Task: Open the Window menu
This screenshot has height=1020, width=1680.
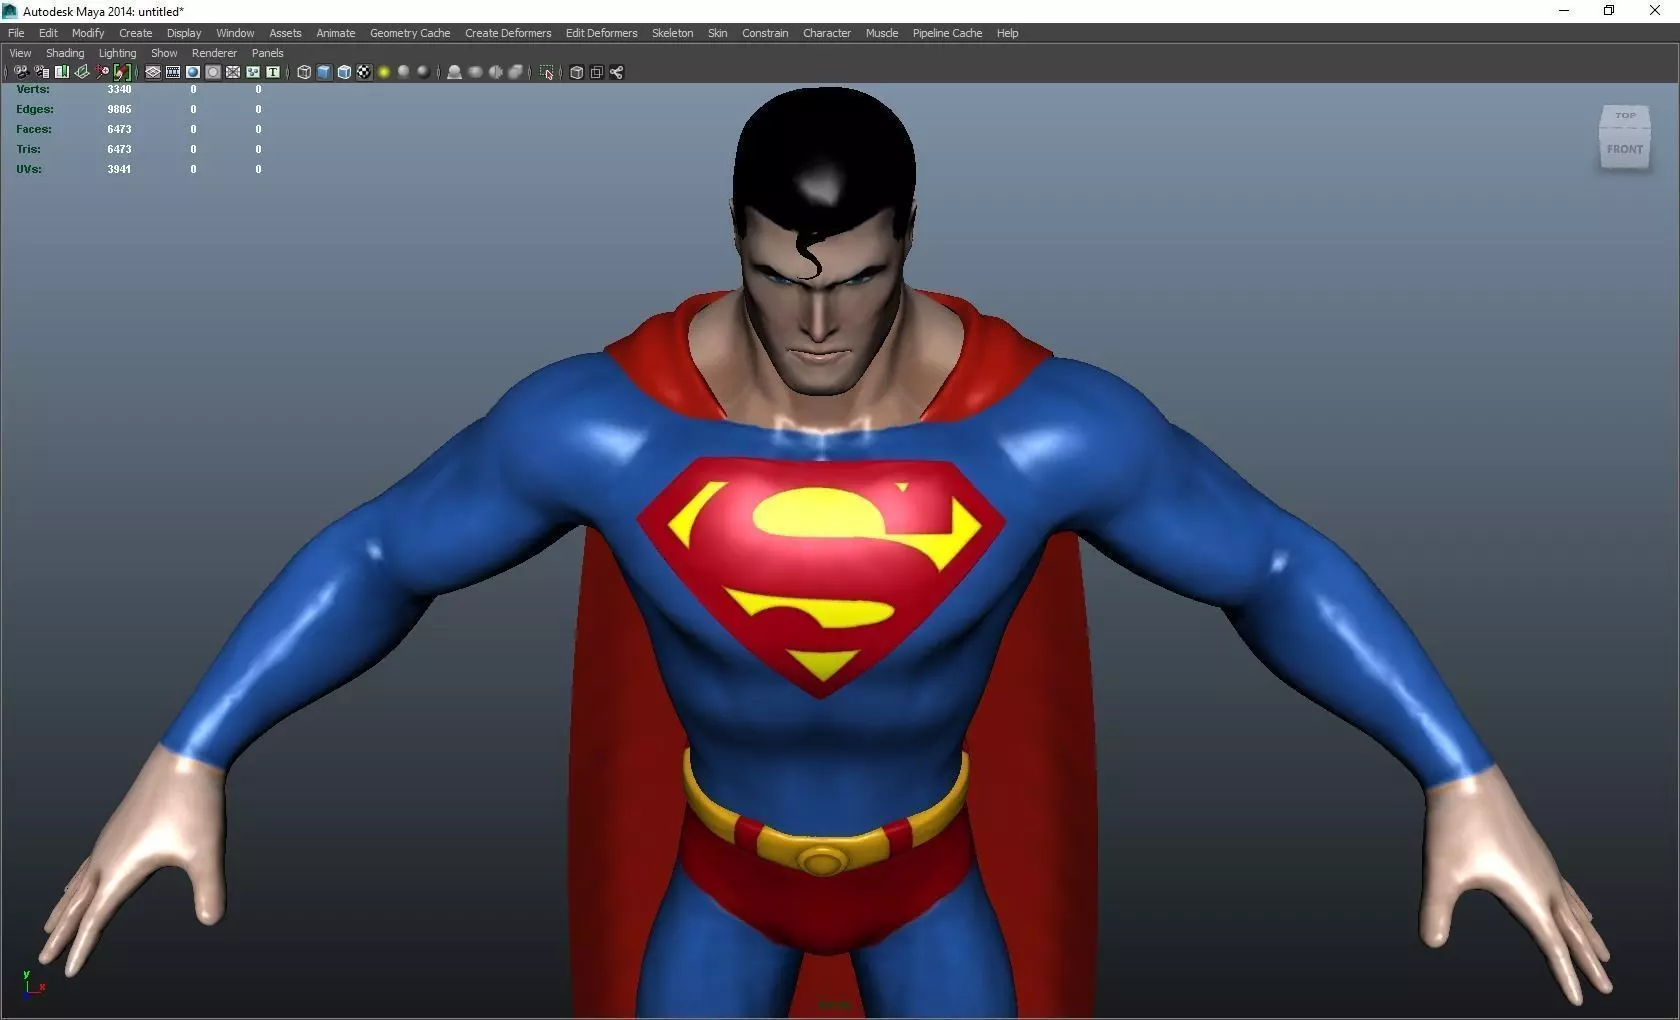Action: coord(235,33)
